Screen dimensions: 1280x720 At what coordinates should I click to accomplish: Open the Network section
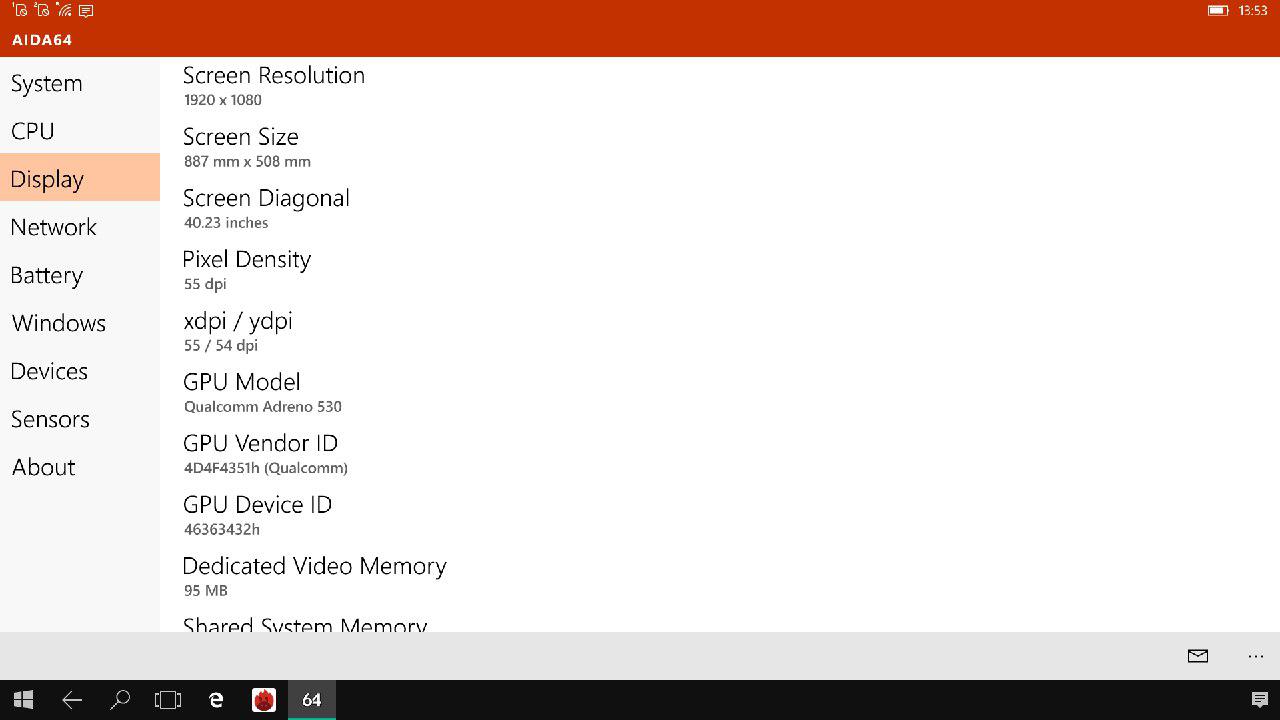point(80,227)
